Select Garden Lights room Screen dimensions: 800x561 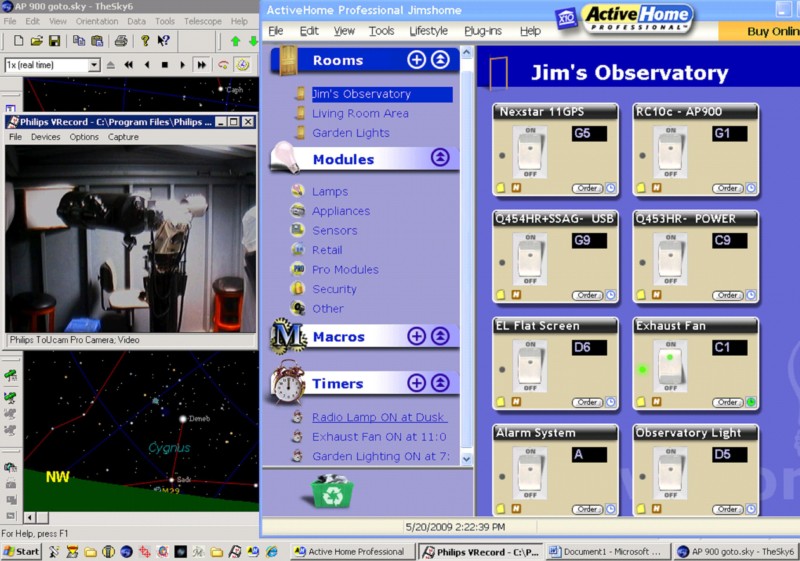[x=351, y=133]
